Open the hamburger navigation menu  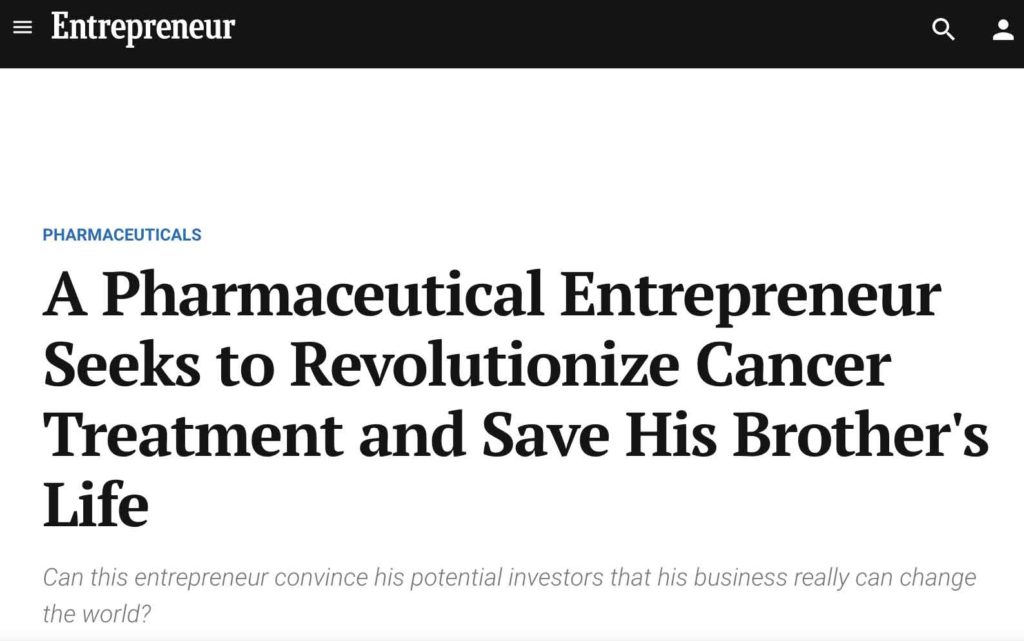pos(23,27)
